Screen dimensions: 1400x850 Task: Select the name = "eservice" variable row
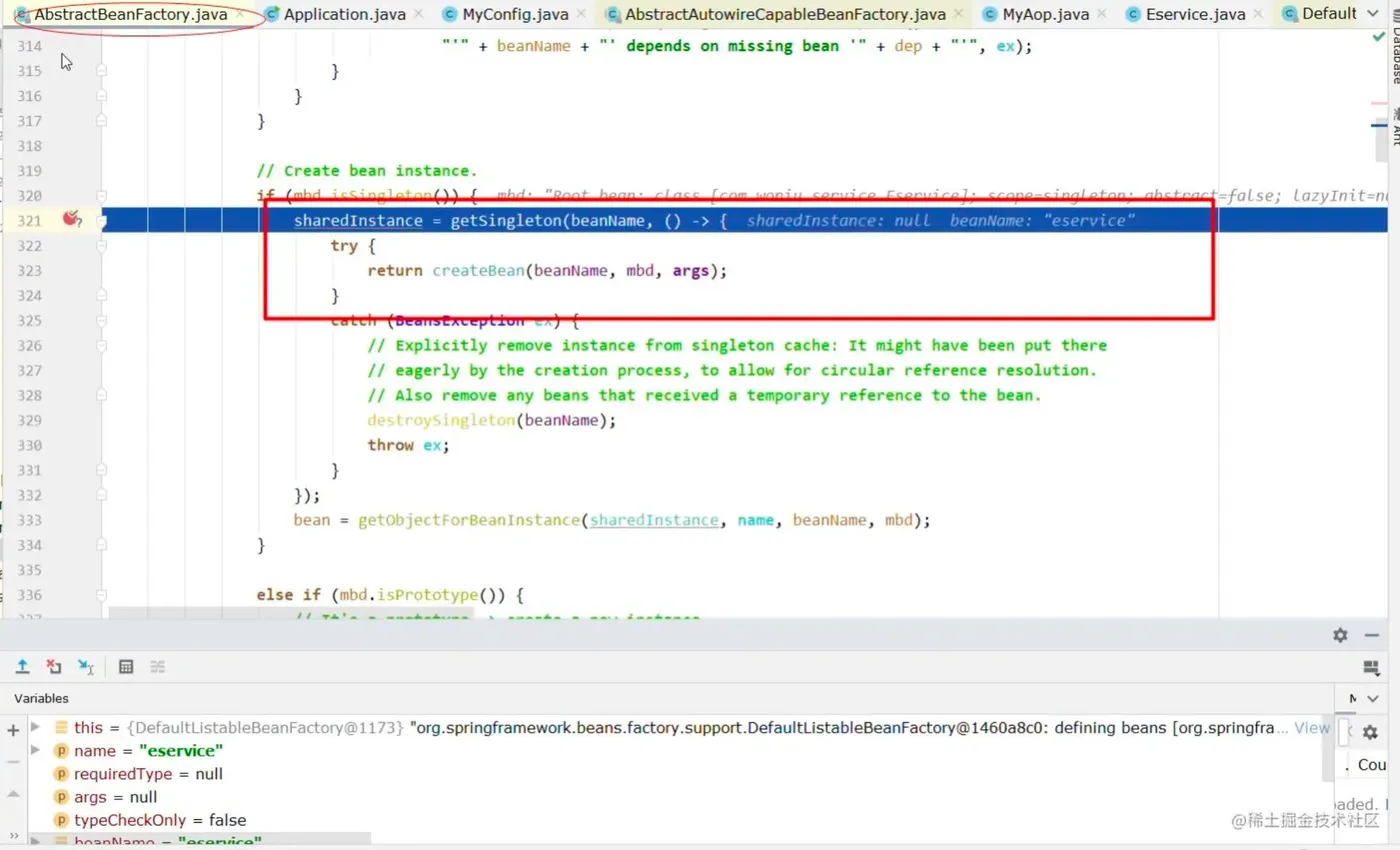point(680,750)
